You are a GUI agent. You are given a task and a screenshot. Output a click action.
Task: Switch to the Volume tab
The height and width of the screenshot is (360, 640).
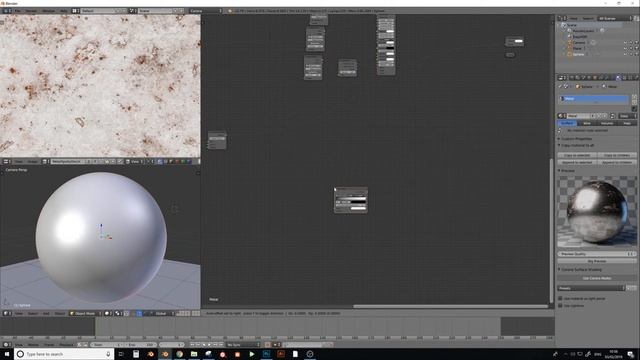tap(607, 123)
